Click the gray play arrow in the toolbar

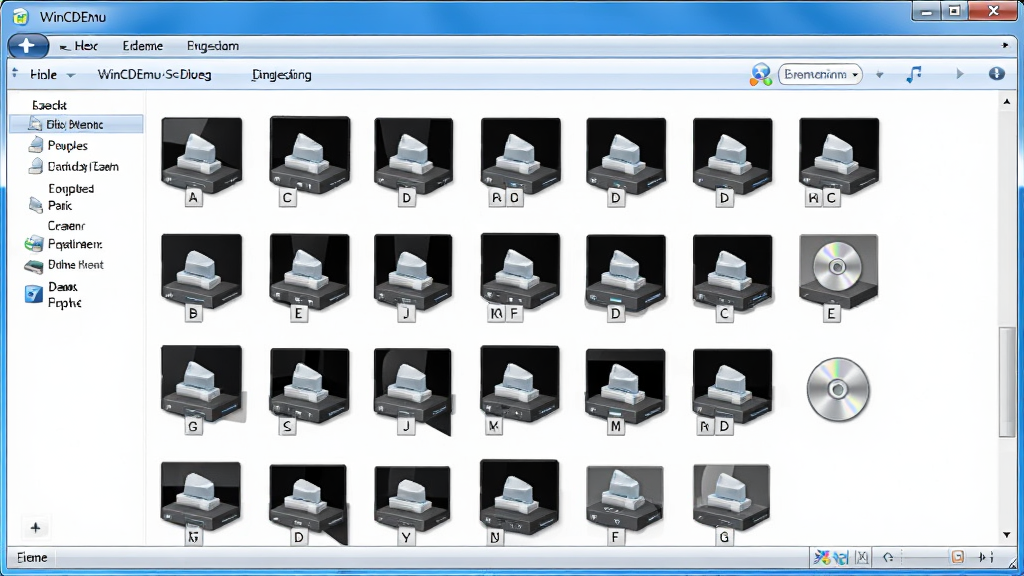click(959, 74)
